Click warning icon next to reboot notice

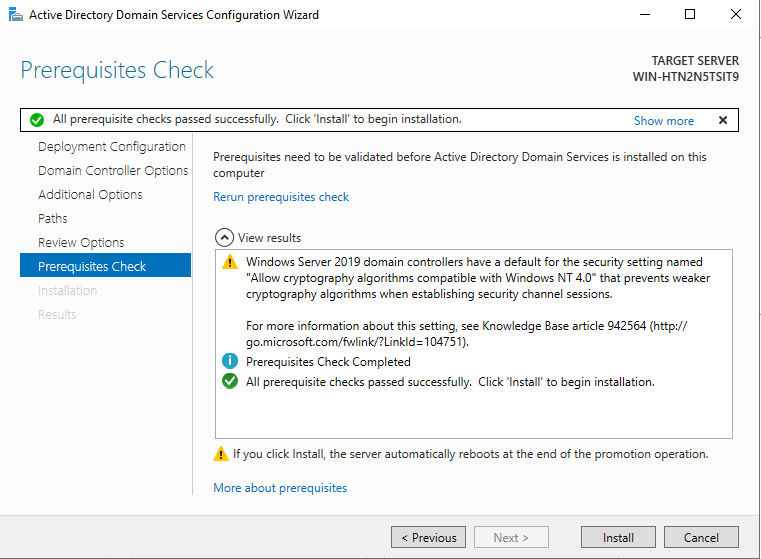coord(221,454)
